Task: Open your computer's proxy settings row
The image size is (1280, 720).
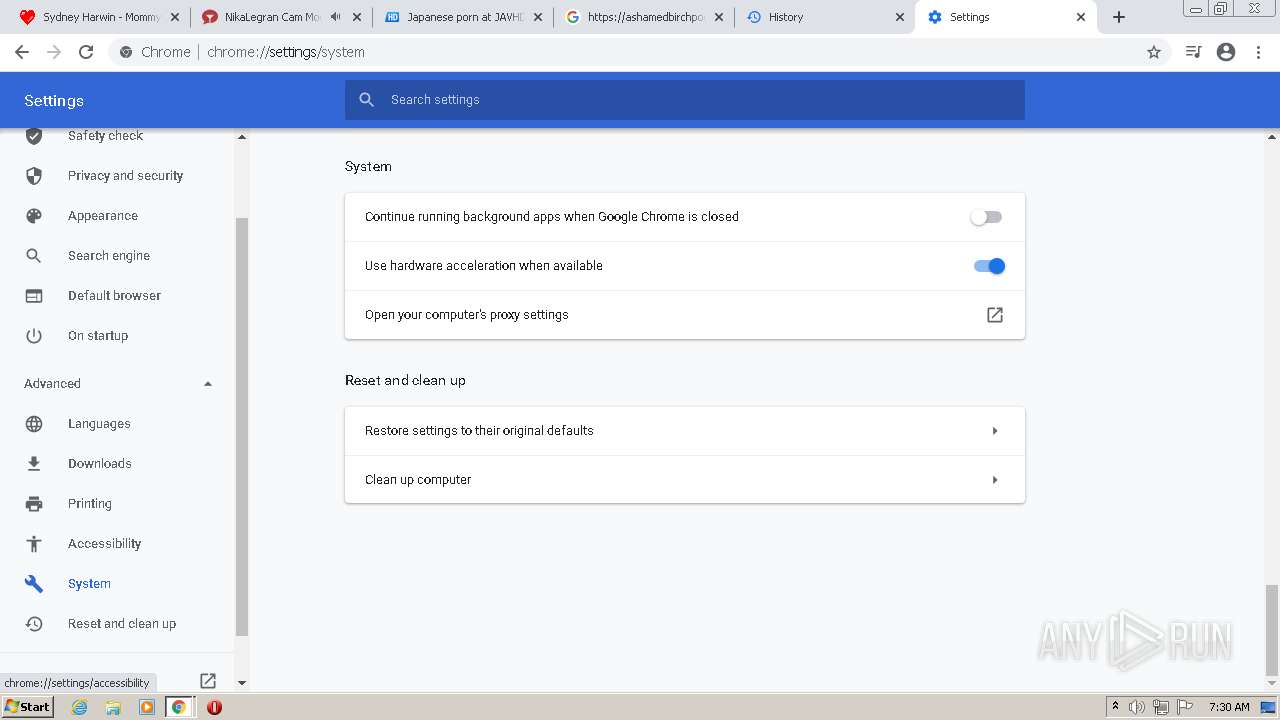Action: click(x=685, y=315)
